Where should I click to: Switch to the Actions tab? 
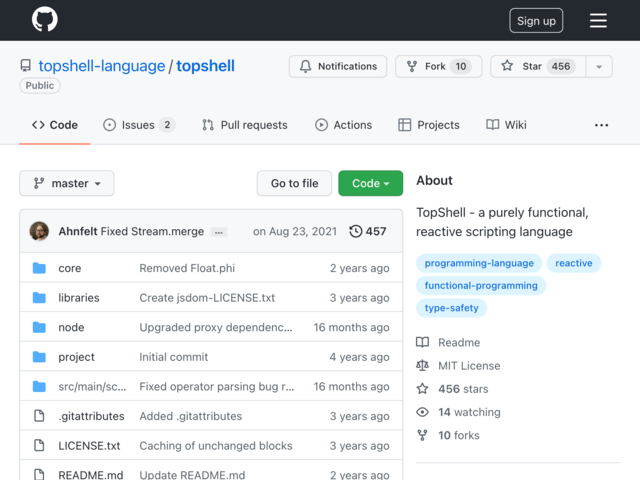pyautogui.click(x=343, y=125)
